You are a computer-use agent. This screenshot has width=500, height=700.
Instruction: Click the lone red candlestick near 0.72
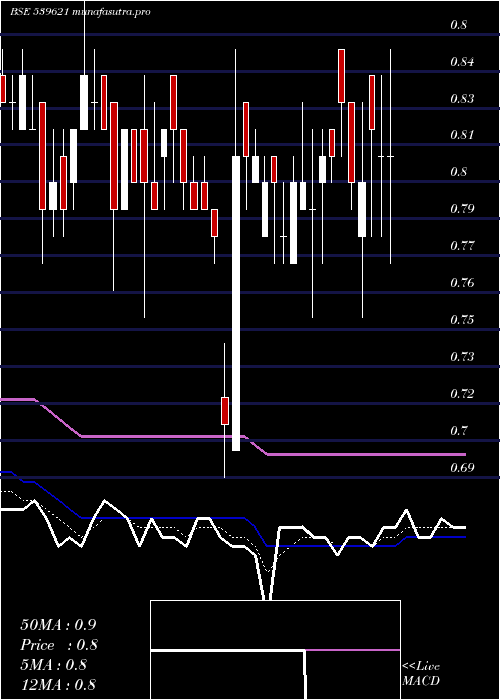(225, 411)
